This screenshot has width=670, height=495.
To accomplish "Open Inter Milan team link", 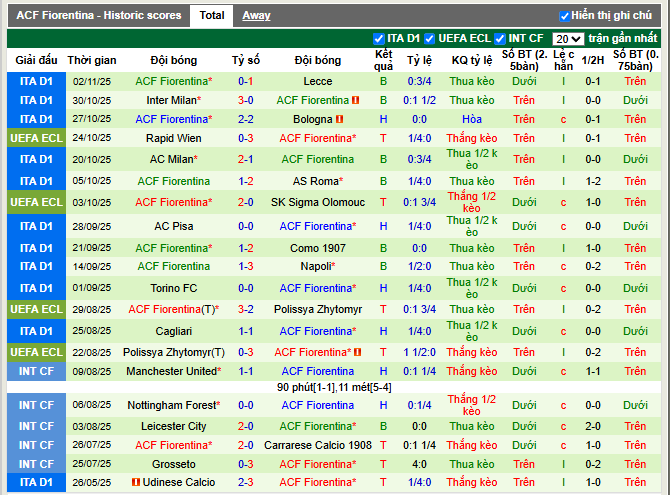I will (x=171, y=100).
